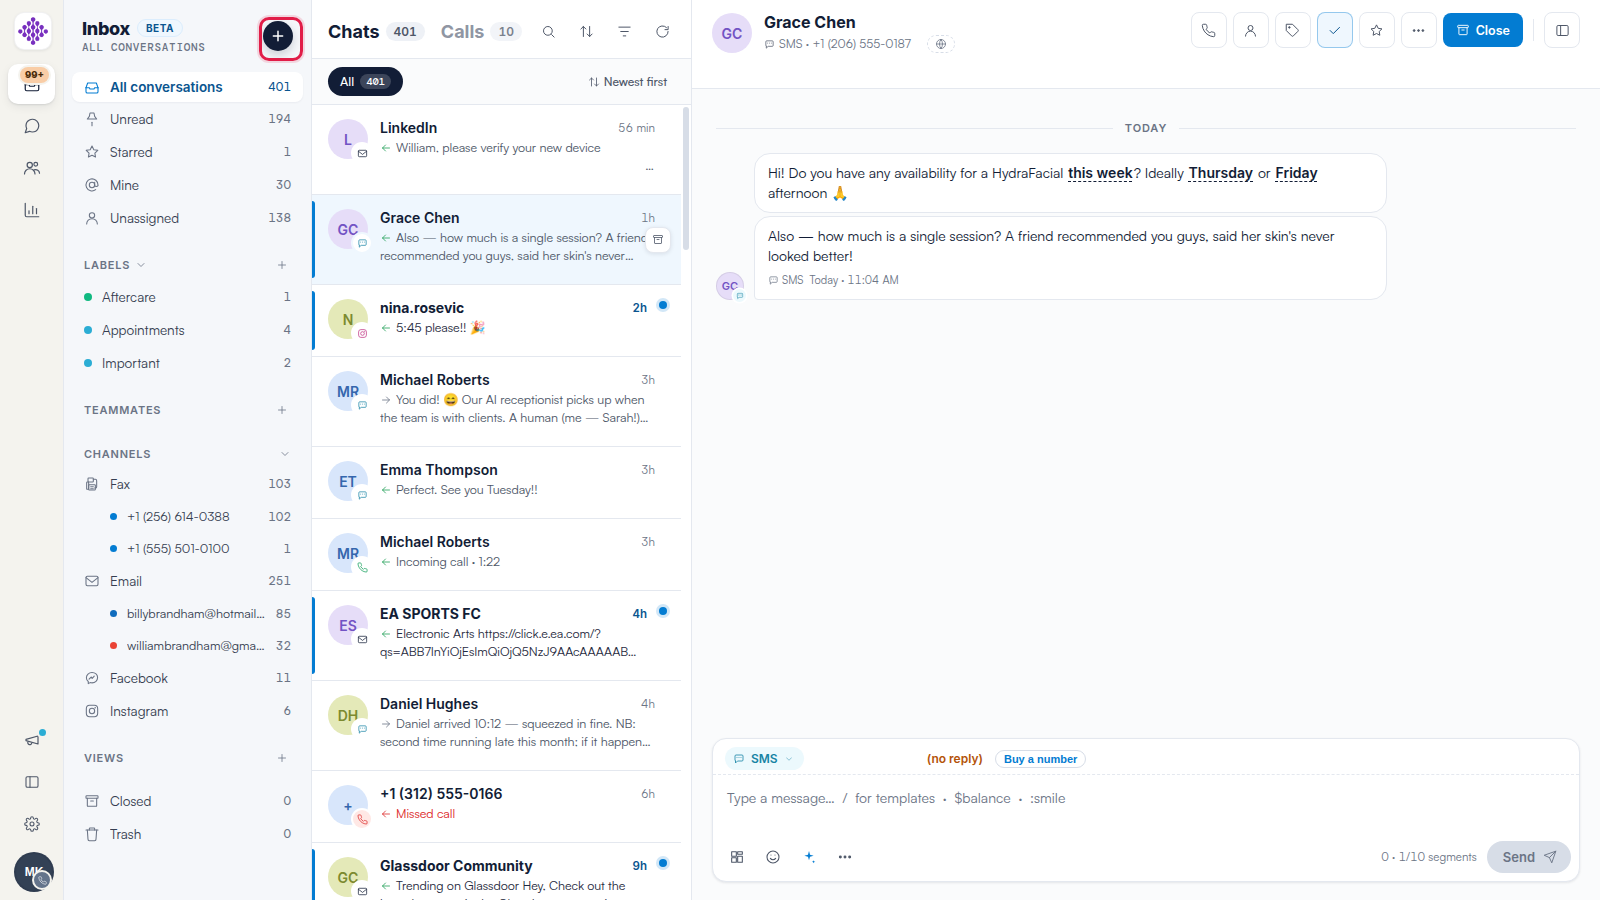The width and height of the screenshot is (1600, 900).
Task: Show Unassigned conversations
Action: pyautogui.click(x=187, y=218)
